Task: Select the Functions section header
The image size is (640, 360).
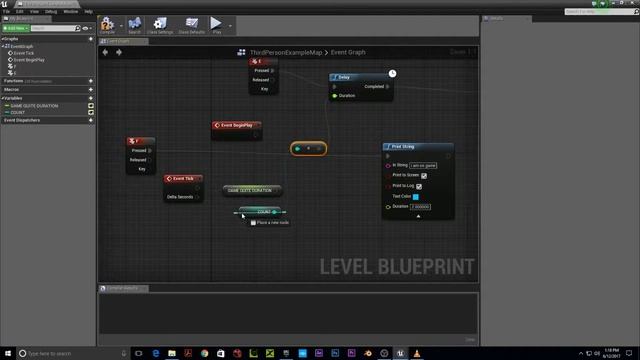Action: click(13, 81)
